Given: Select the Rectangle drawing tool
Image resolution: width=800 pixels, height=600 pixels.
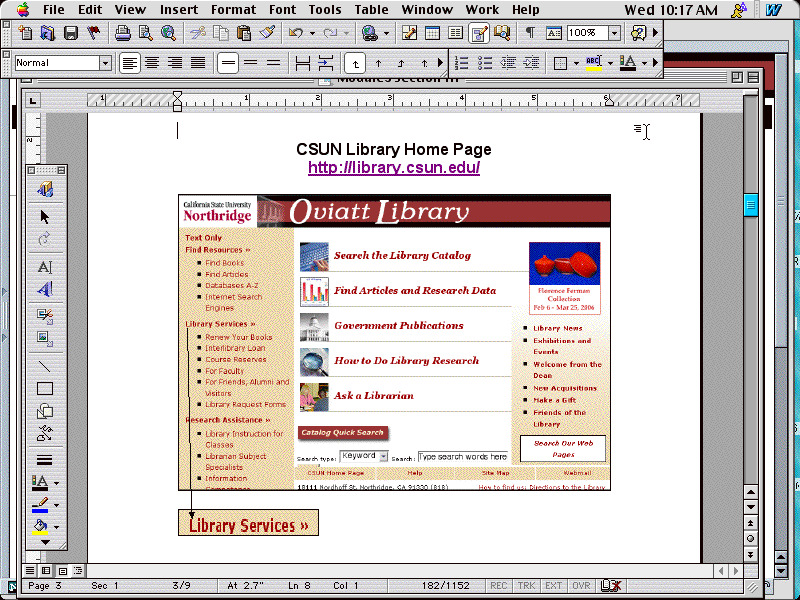Looking at the screenshot, I should [45, 389].
